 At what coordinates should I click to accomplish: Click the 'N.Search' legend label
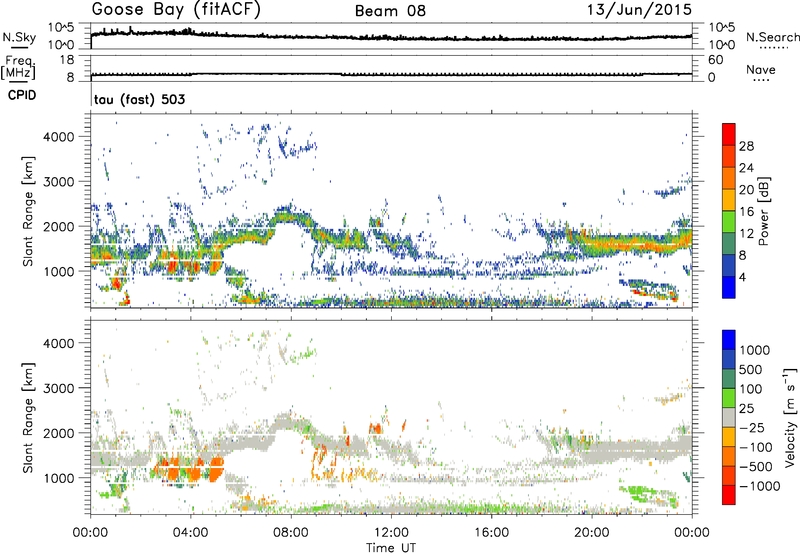(x=772, y=37)
